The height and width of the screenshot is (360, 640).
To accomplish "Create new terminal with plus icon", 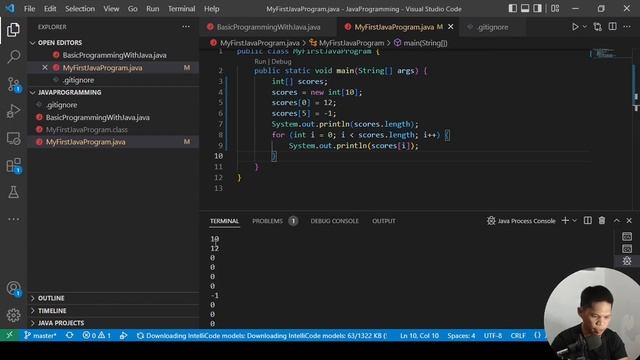I will click(x=565, y=220).
